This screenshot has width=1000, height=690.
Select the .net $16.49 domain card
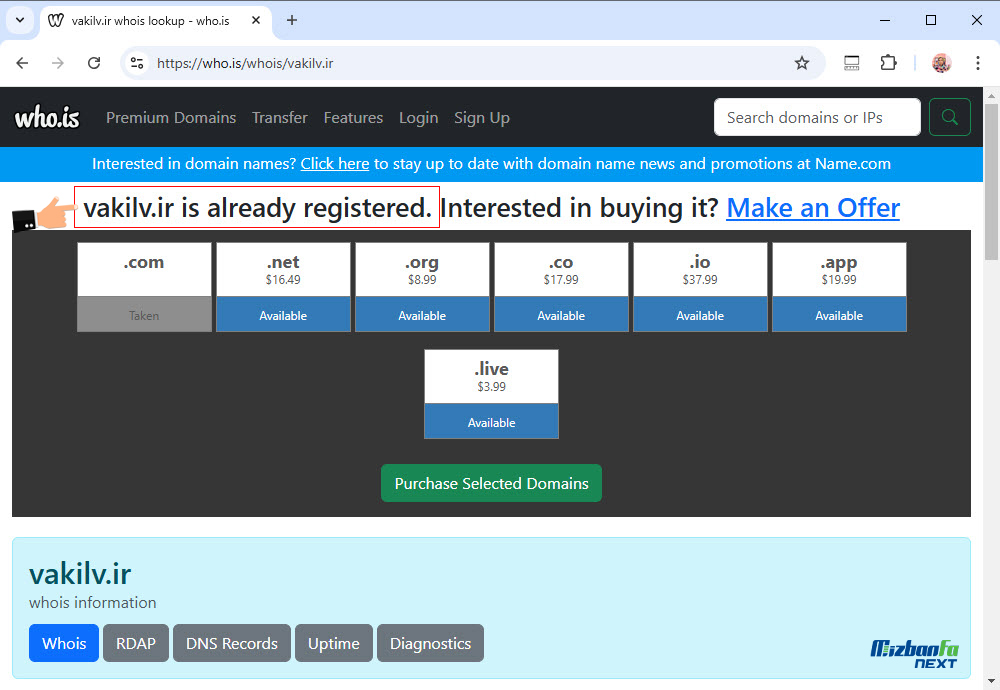pyautogui.click(x=283, y=287)
